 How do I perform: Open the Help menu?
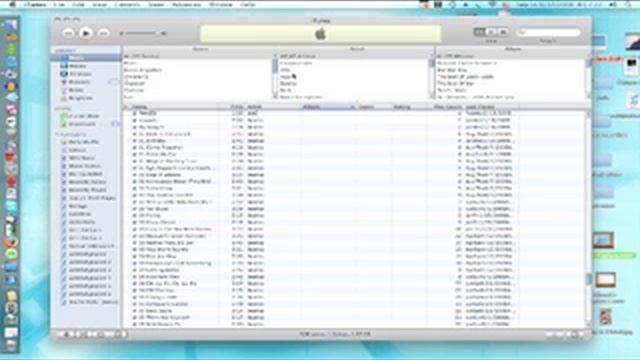click(247, 4)
